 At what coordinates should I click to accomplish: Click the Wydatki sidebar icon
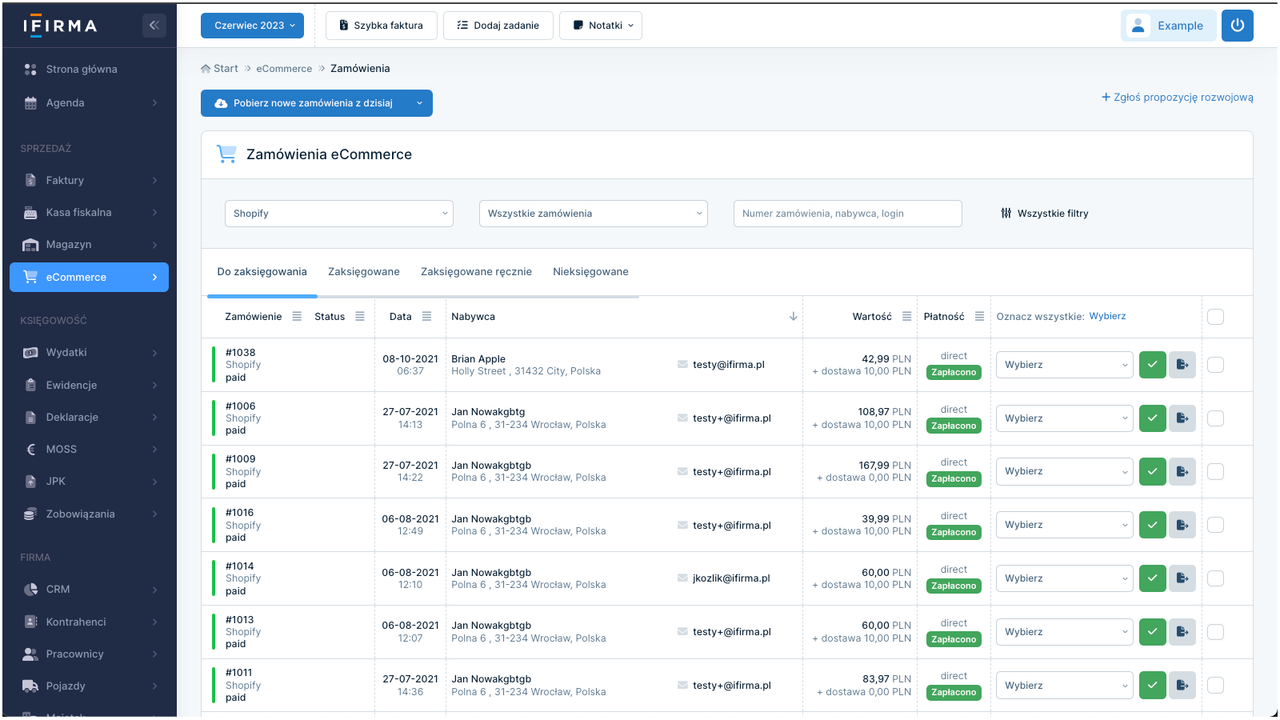30,353
